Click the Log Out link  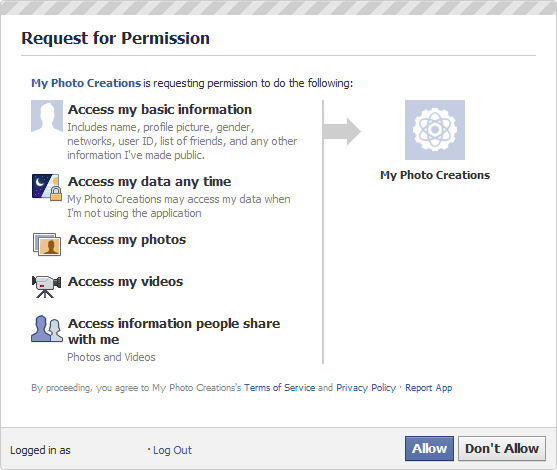[172, 450]
